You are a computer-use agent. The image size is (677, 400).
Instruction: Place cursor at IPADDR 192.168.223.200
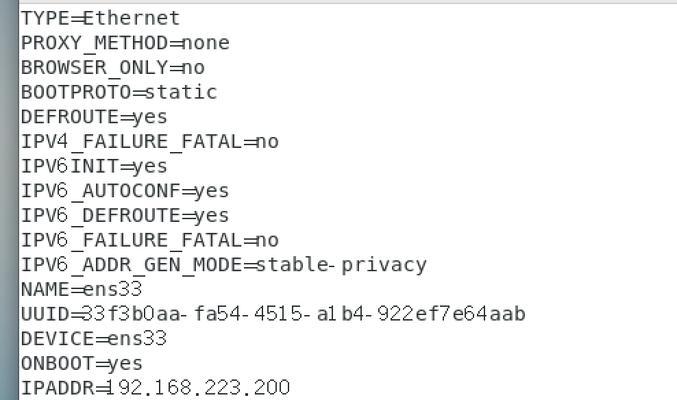tap(155, 388)
